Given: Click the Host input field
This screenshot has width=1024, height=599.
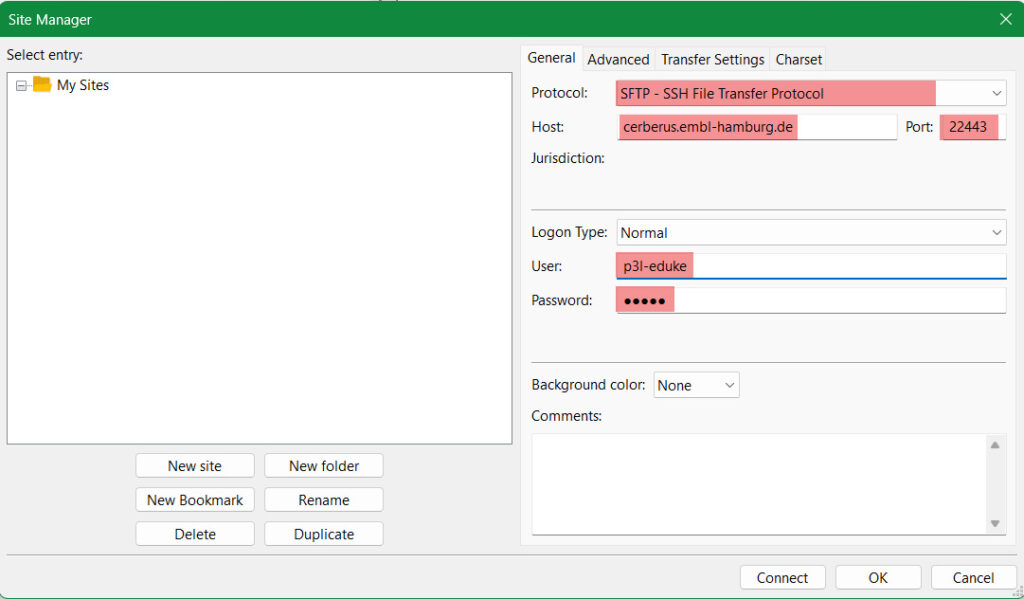Looking at the screenshot, I should coord(756,127).
